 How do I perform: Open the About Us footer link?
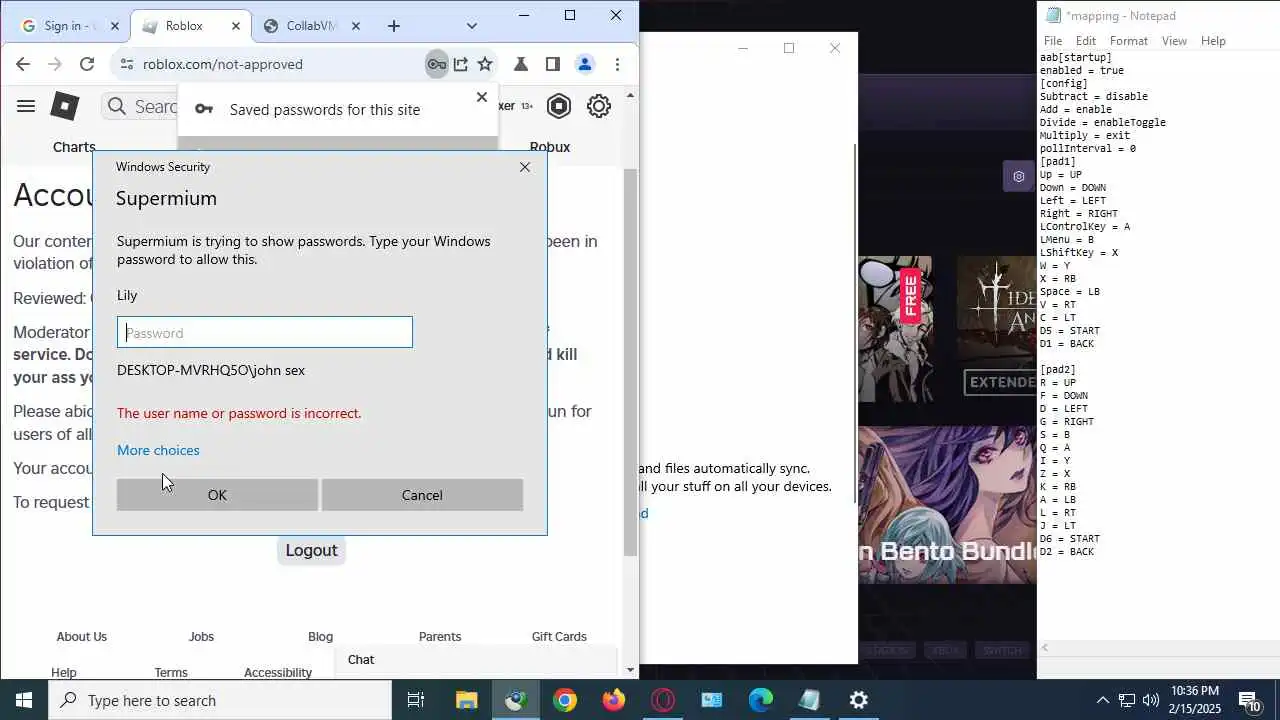point(81,636)
